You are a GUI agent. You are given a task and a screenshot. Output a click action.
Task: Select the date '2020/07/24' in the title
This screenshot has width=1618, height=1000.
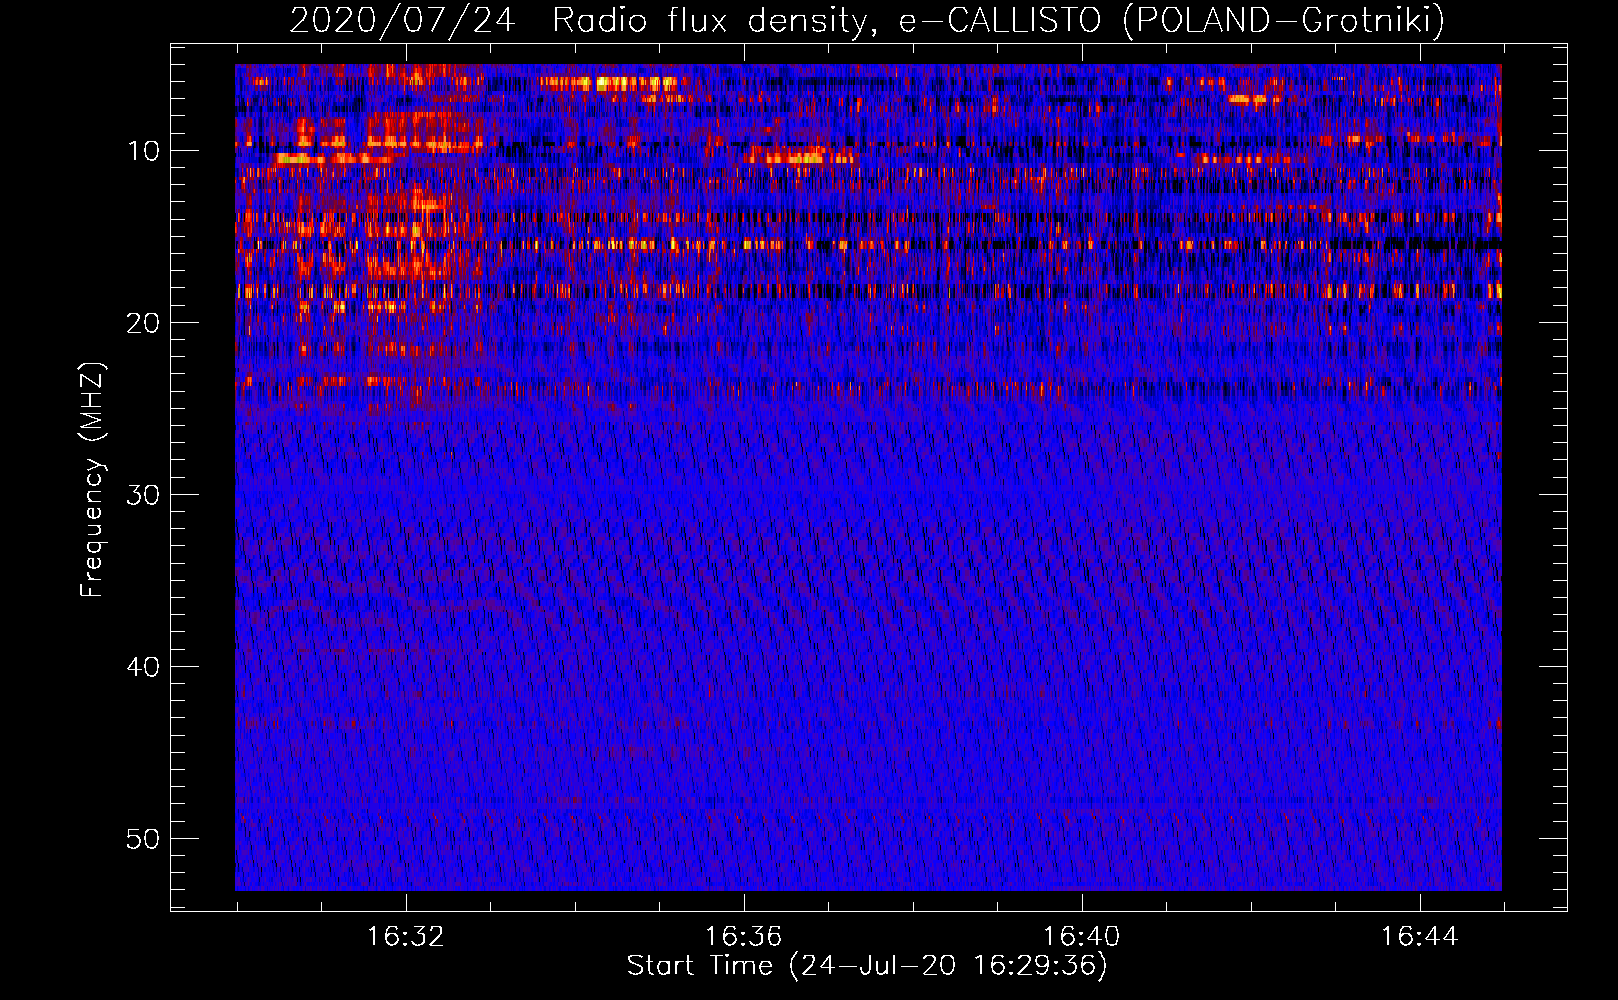402,20
